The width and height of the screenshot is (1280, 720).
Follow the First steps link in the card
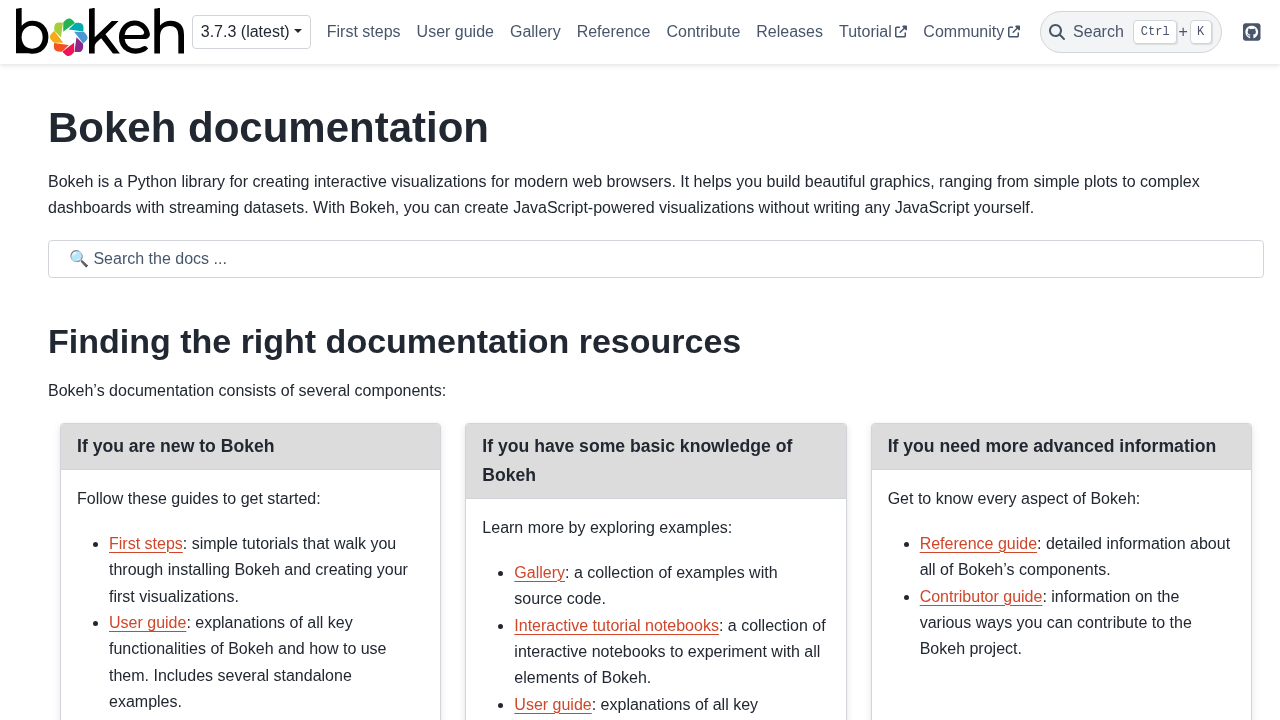pos(146,544)
